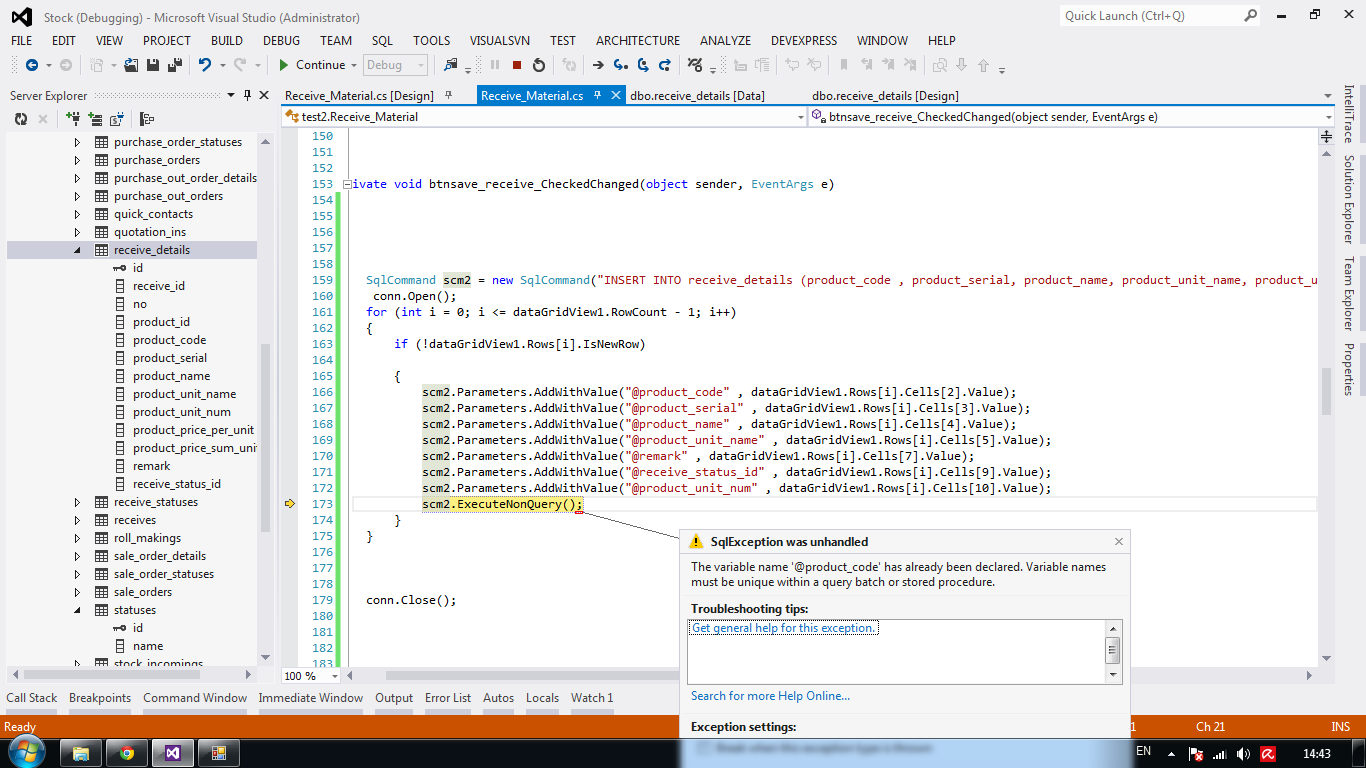Click the Step Into icon
The height and width of the screenshot is (768, 1366).
(620, 65)
